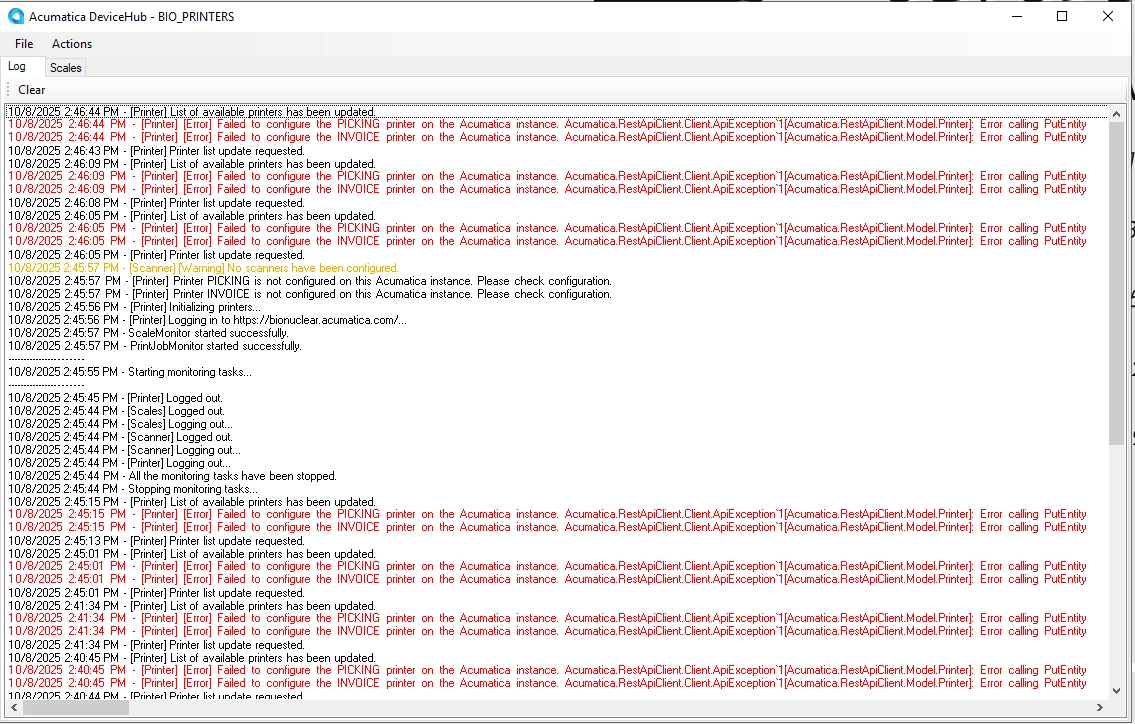Clear the log with Clear button

31,90
